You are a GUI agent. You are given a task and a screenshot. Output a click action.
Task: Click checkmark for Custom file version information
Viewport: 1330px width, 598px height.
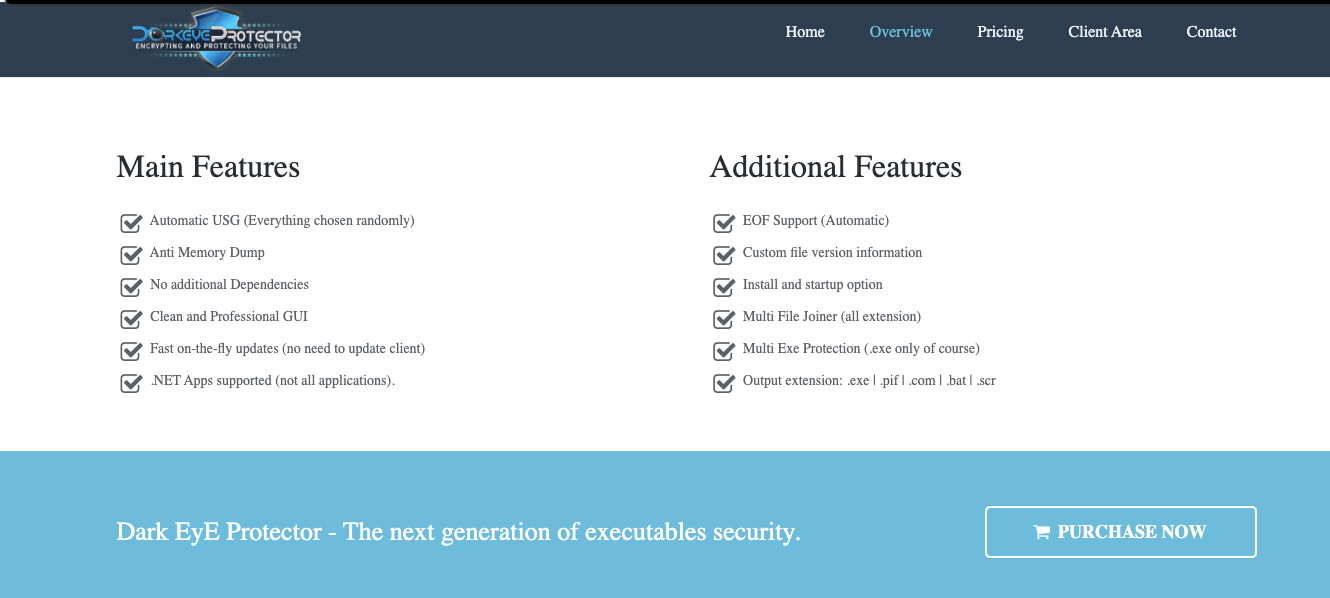(724, 254)
